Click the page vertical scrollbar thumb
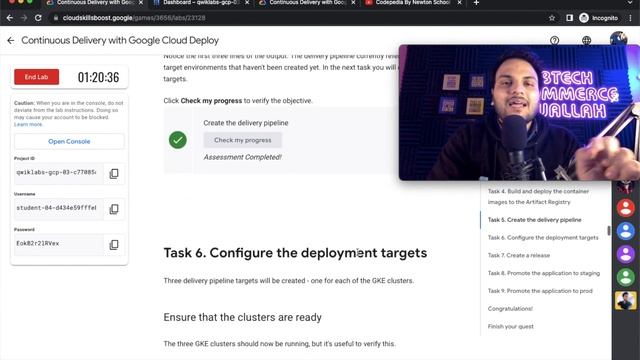This screenshot has width=640, height=360. (x=609, y=231)
